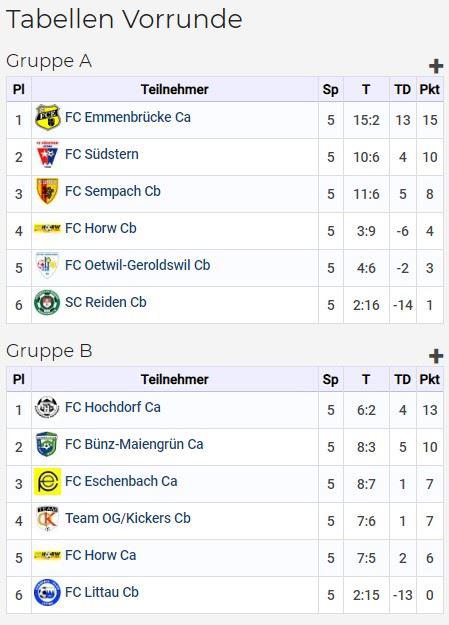Screen dimensions: 449x625
Task: Click the FC Bünz-Maiengrün Ca crest
Action: coord(47,444)
